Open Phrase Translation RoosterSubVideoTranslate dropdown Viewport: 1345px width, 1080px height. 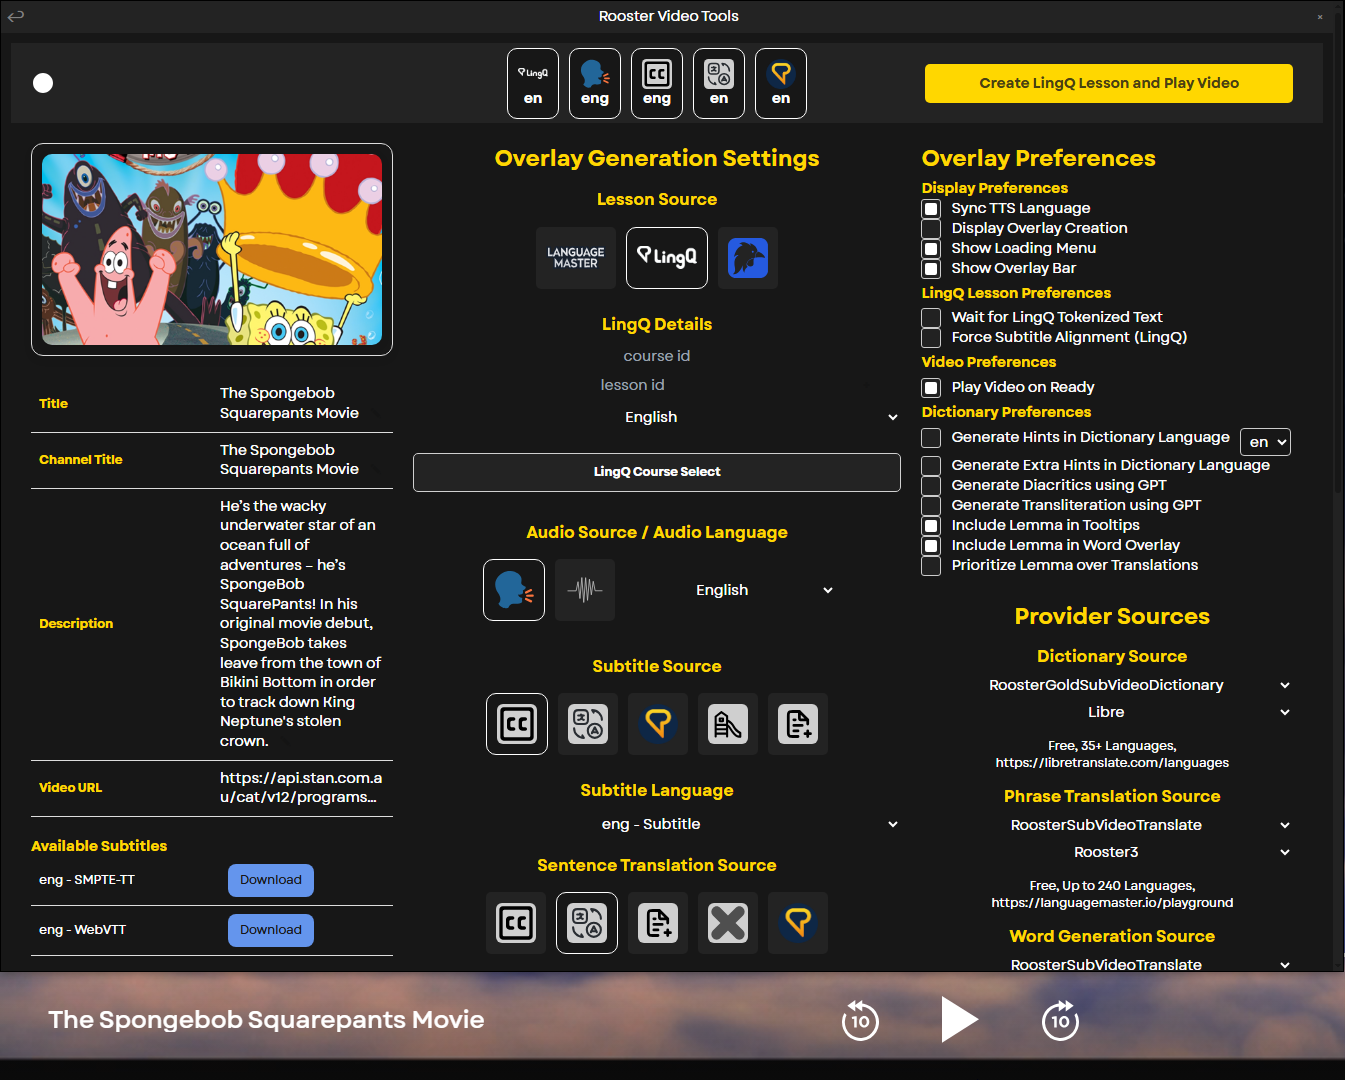1112,825
